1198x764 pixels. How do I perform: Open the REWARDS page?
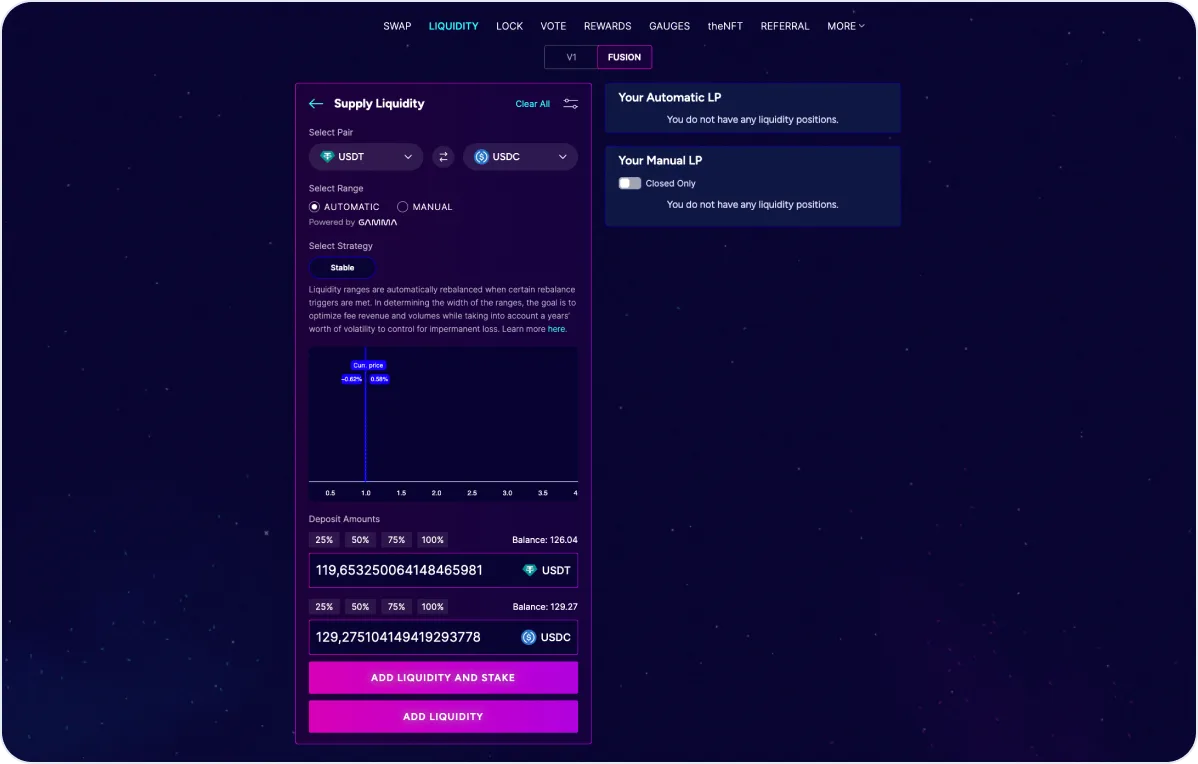pos(607,26)
